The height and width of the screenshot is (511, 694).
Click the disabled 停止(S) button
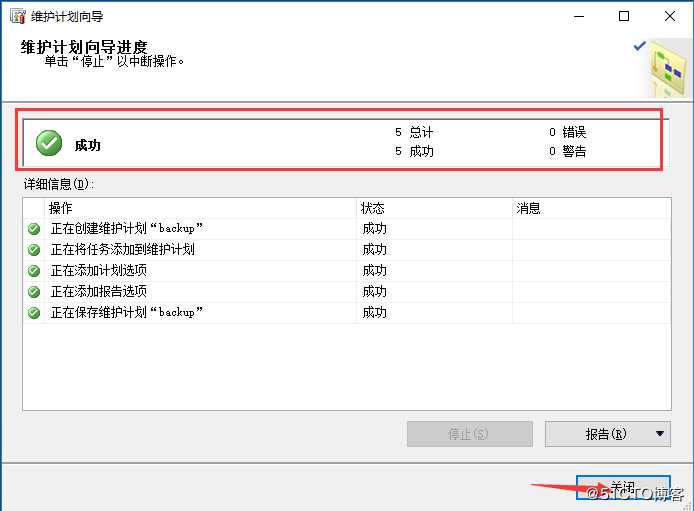[470, 434]
